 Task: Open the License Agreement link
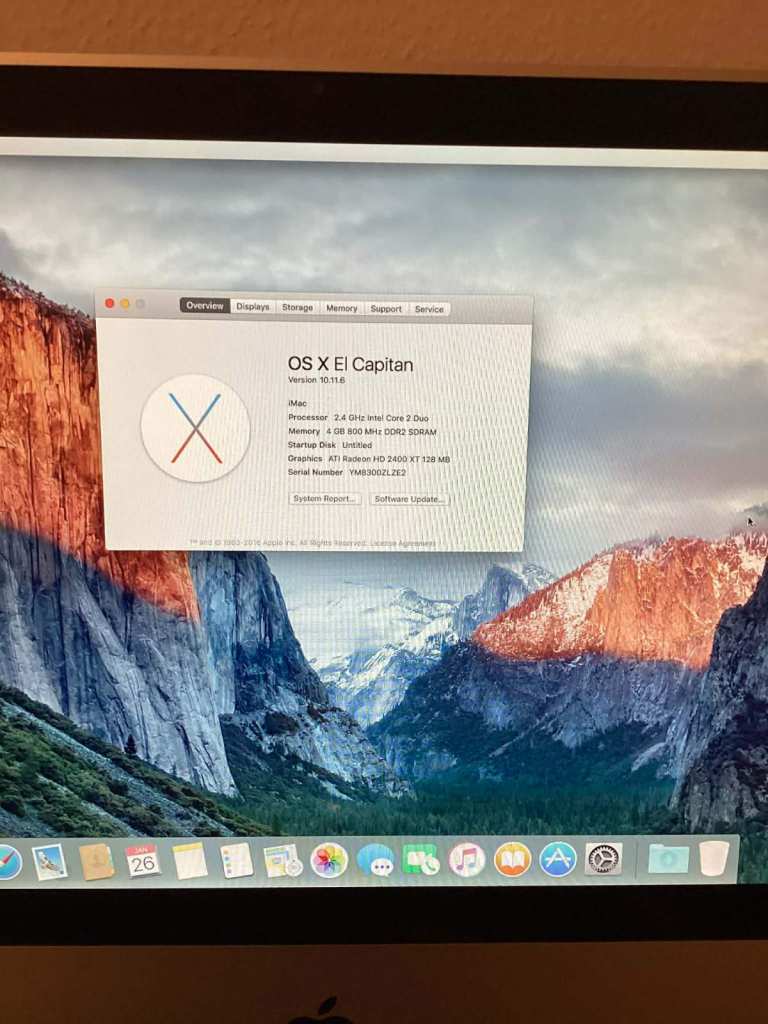pos(402,543)
